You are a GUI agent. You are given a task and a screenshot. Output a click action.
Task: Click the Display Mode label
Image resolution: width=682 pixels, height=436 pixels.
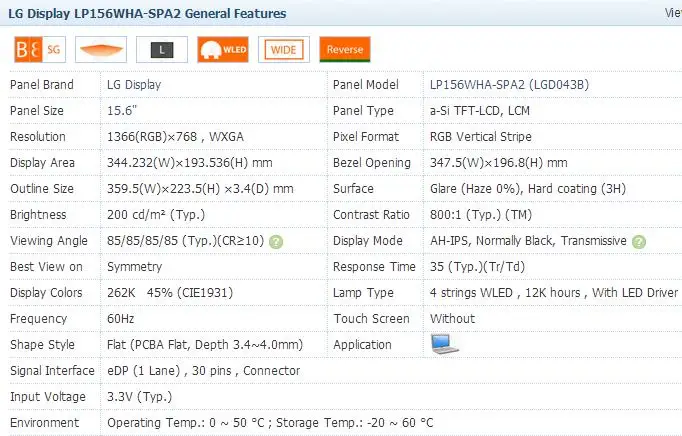(368, 241)
